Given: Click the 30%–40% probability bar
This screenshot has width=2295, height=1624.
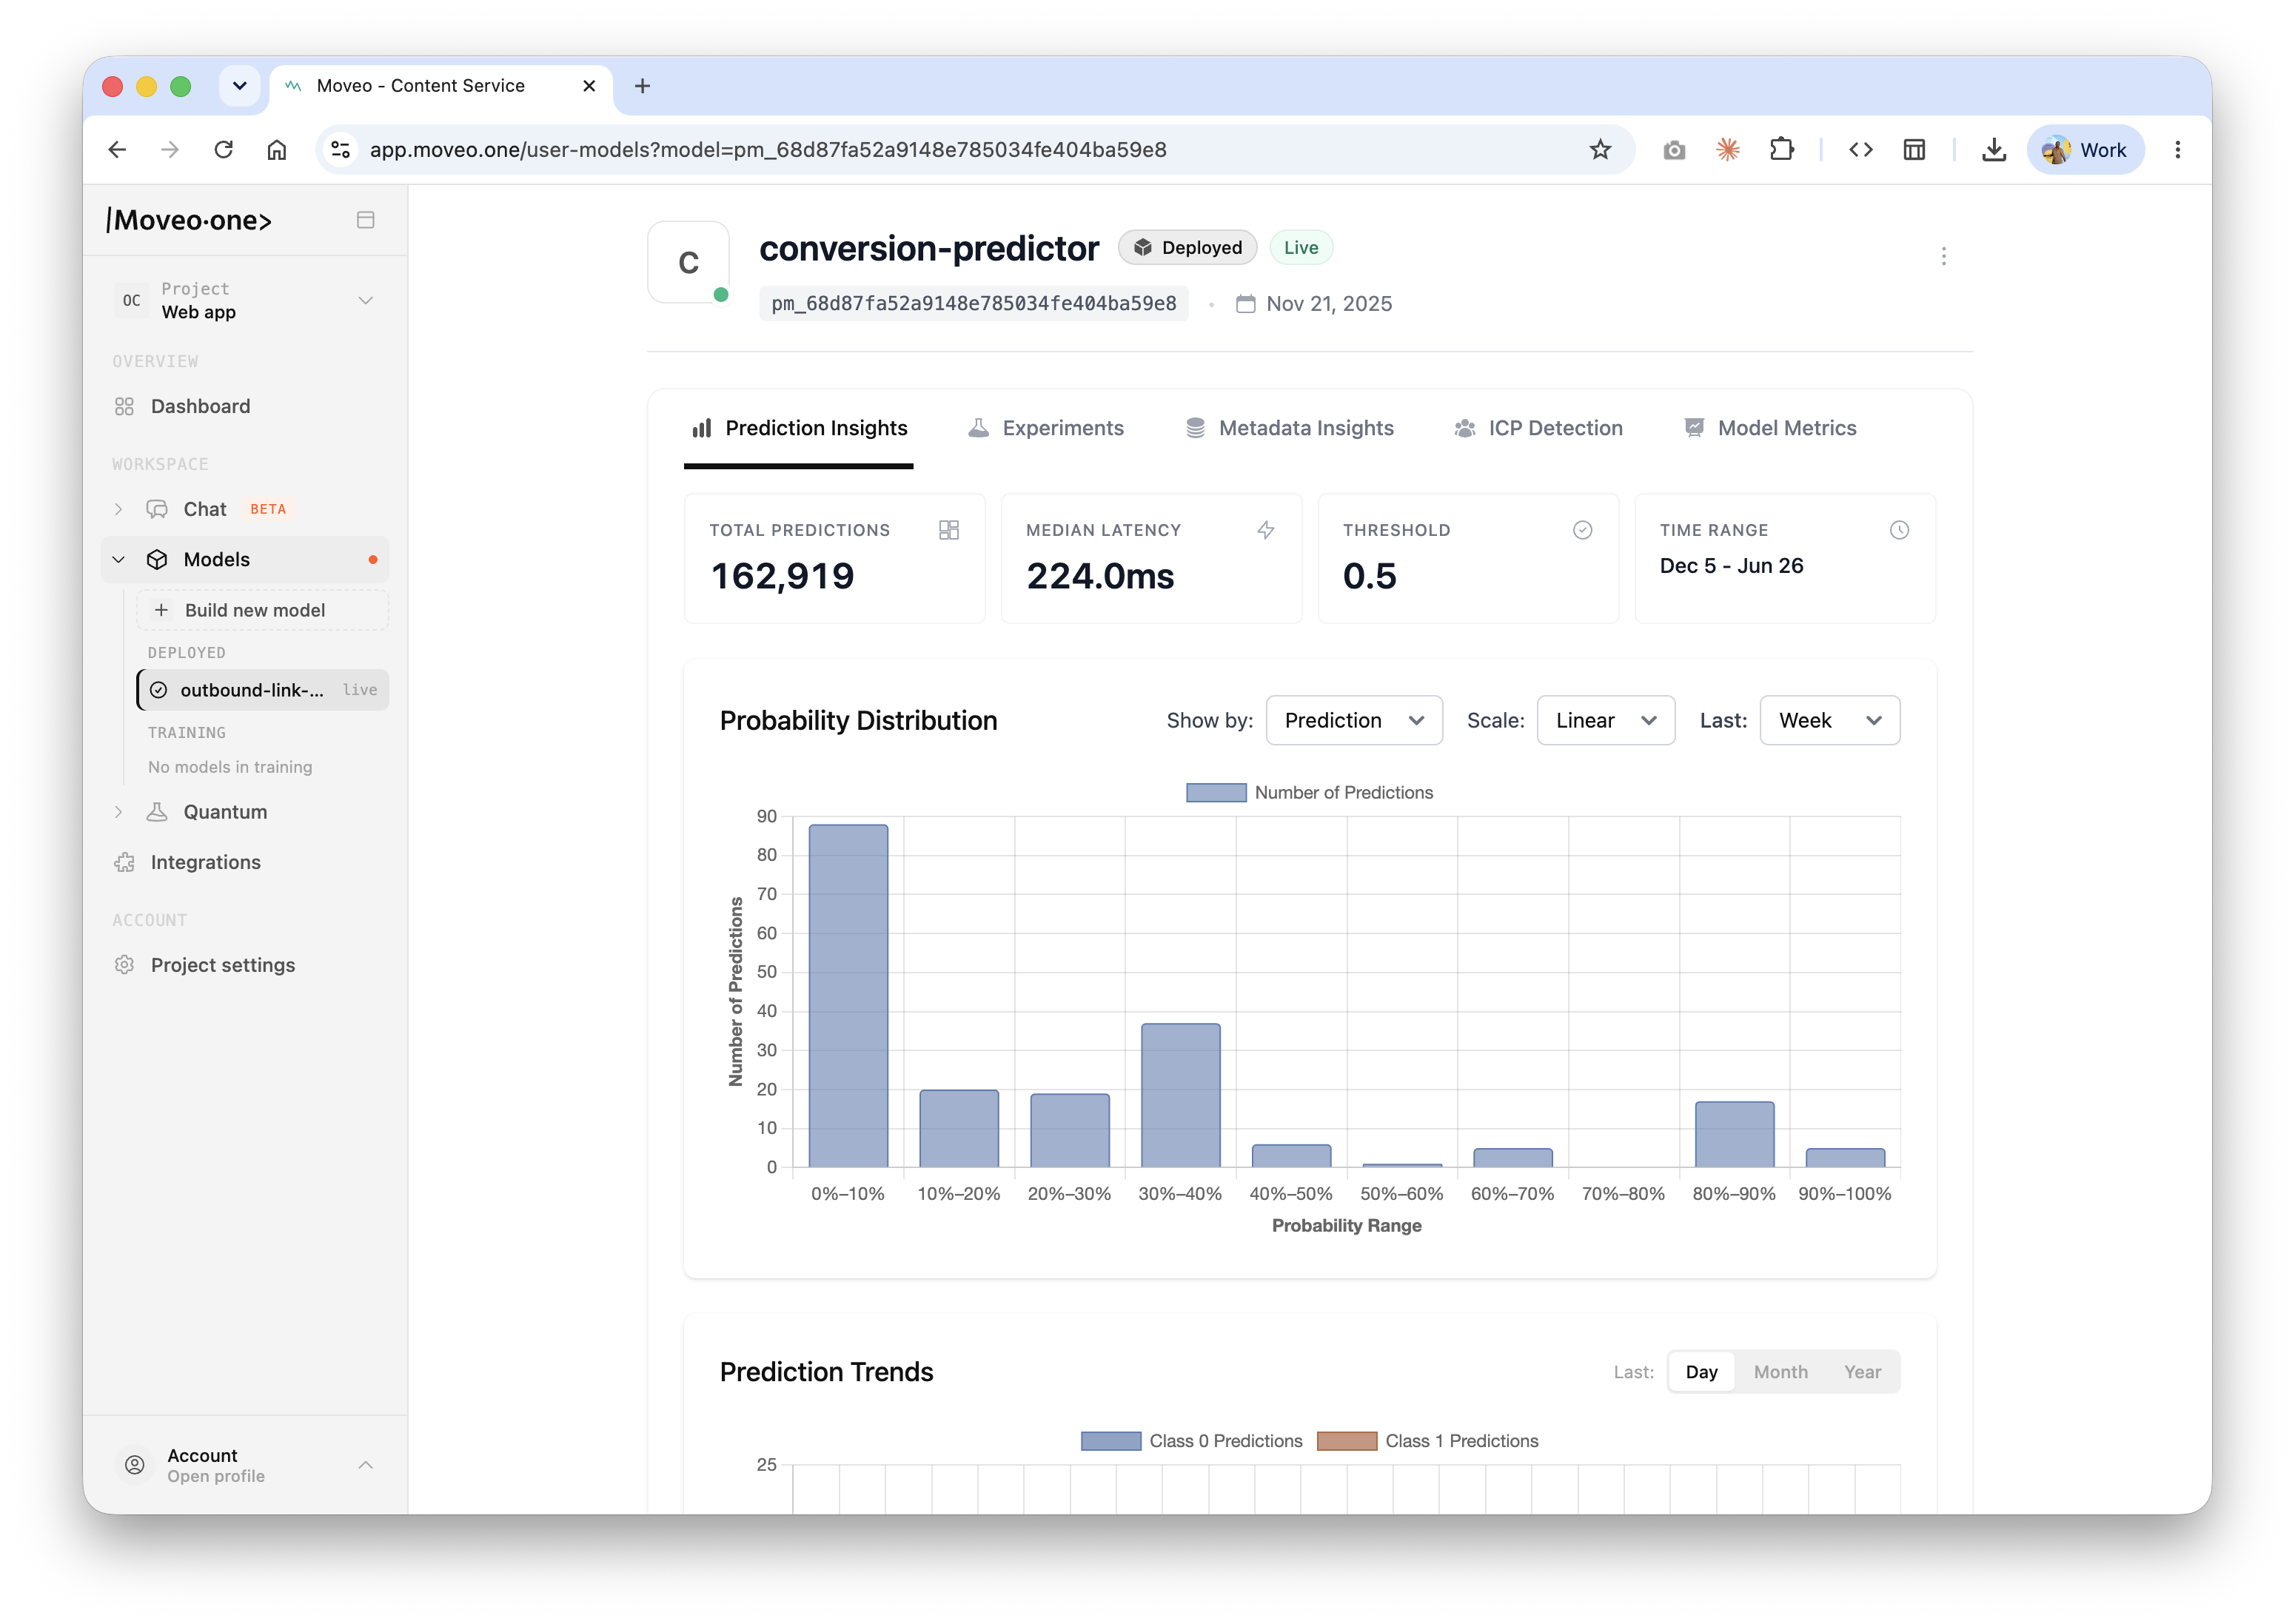Looking at the screenshot, I should coord(1180,1095).
